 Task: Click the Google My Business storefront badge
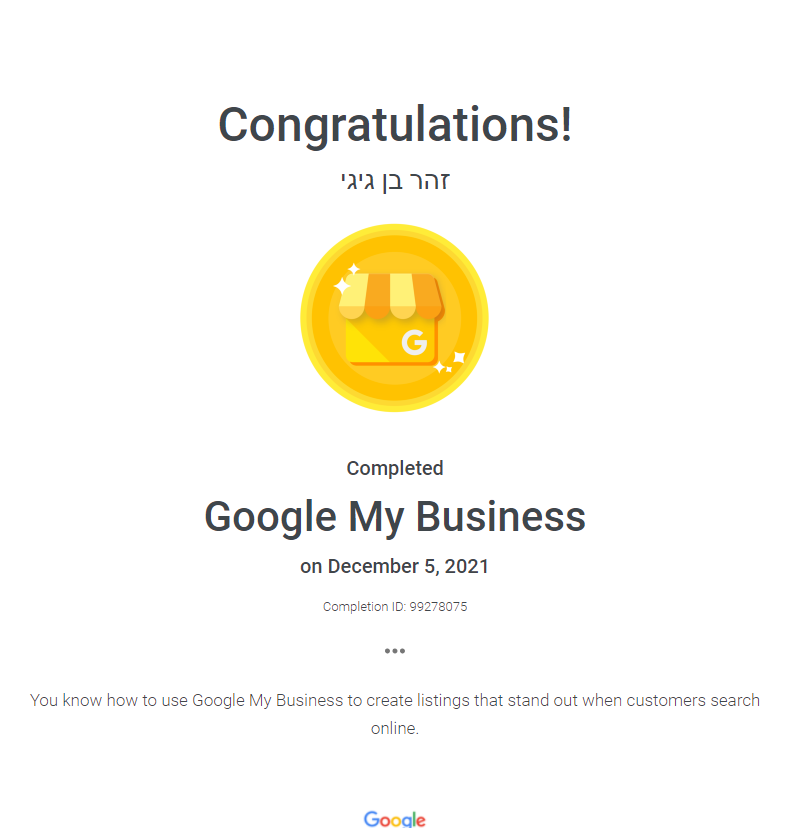(x=394, y=318)
